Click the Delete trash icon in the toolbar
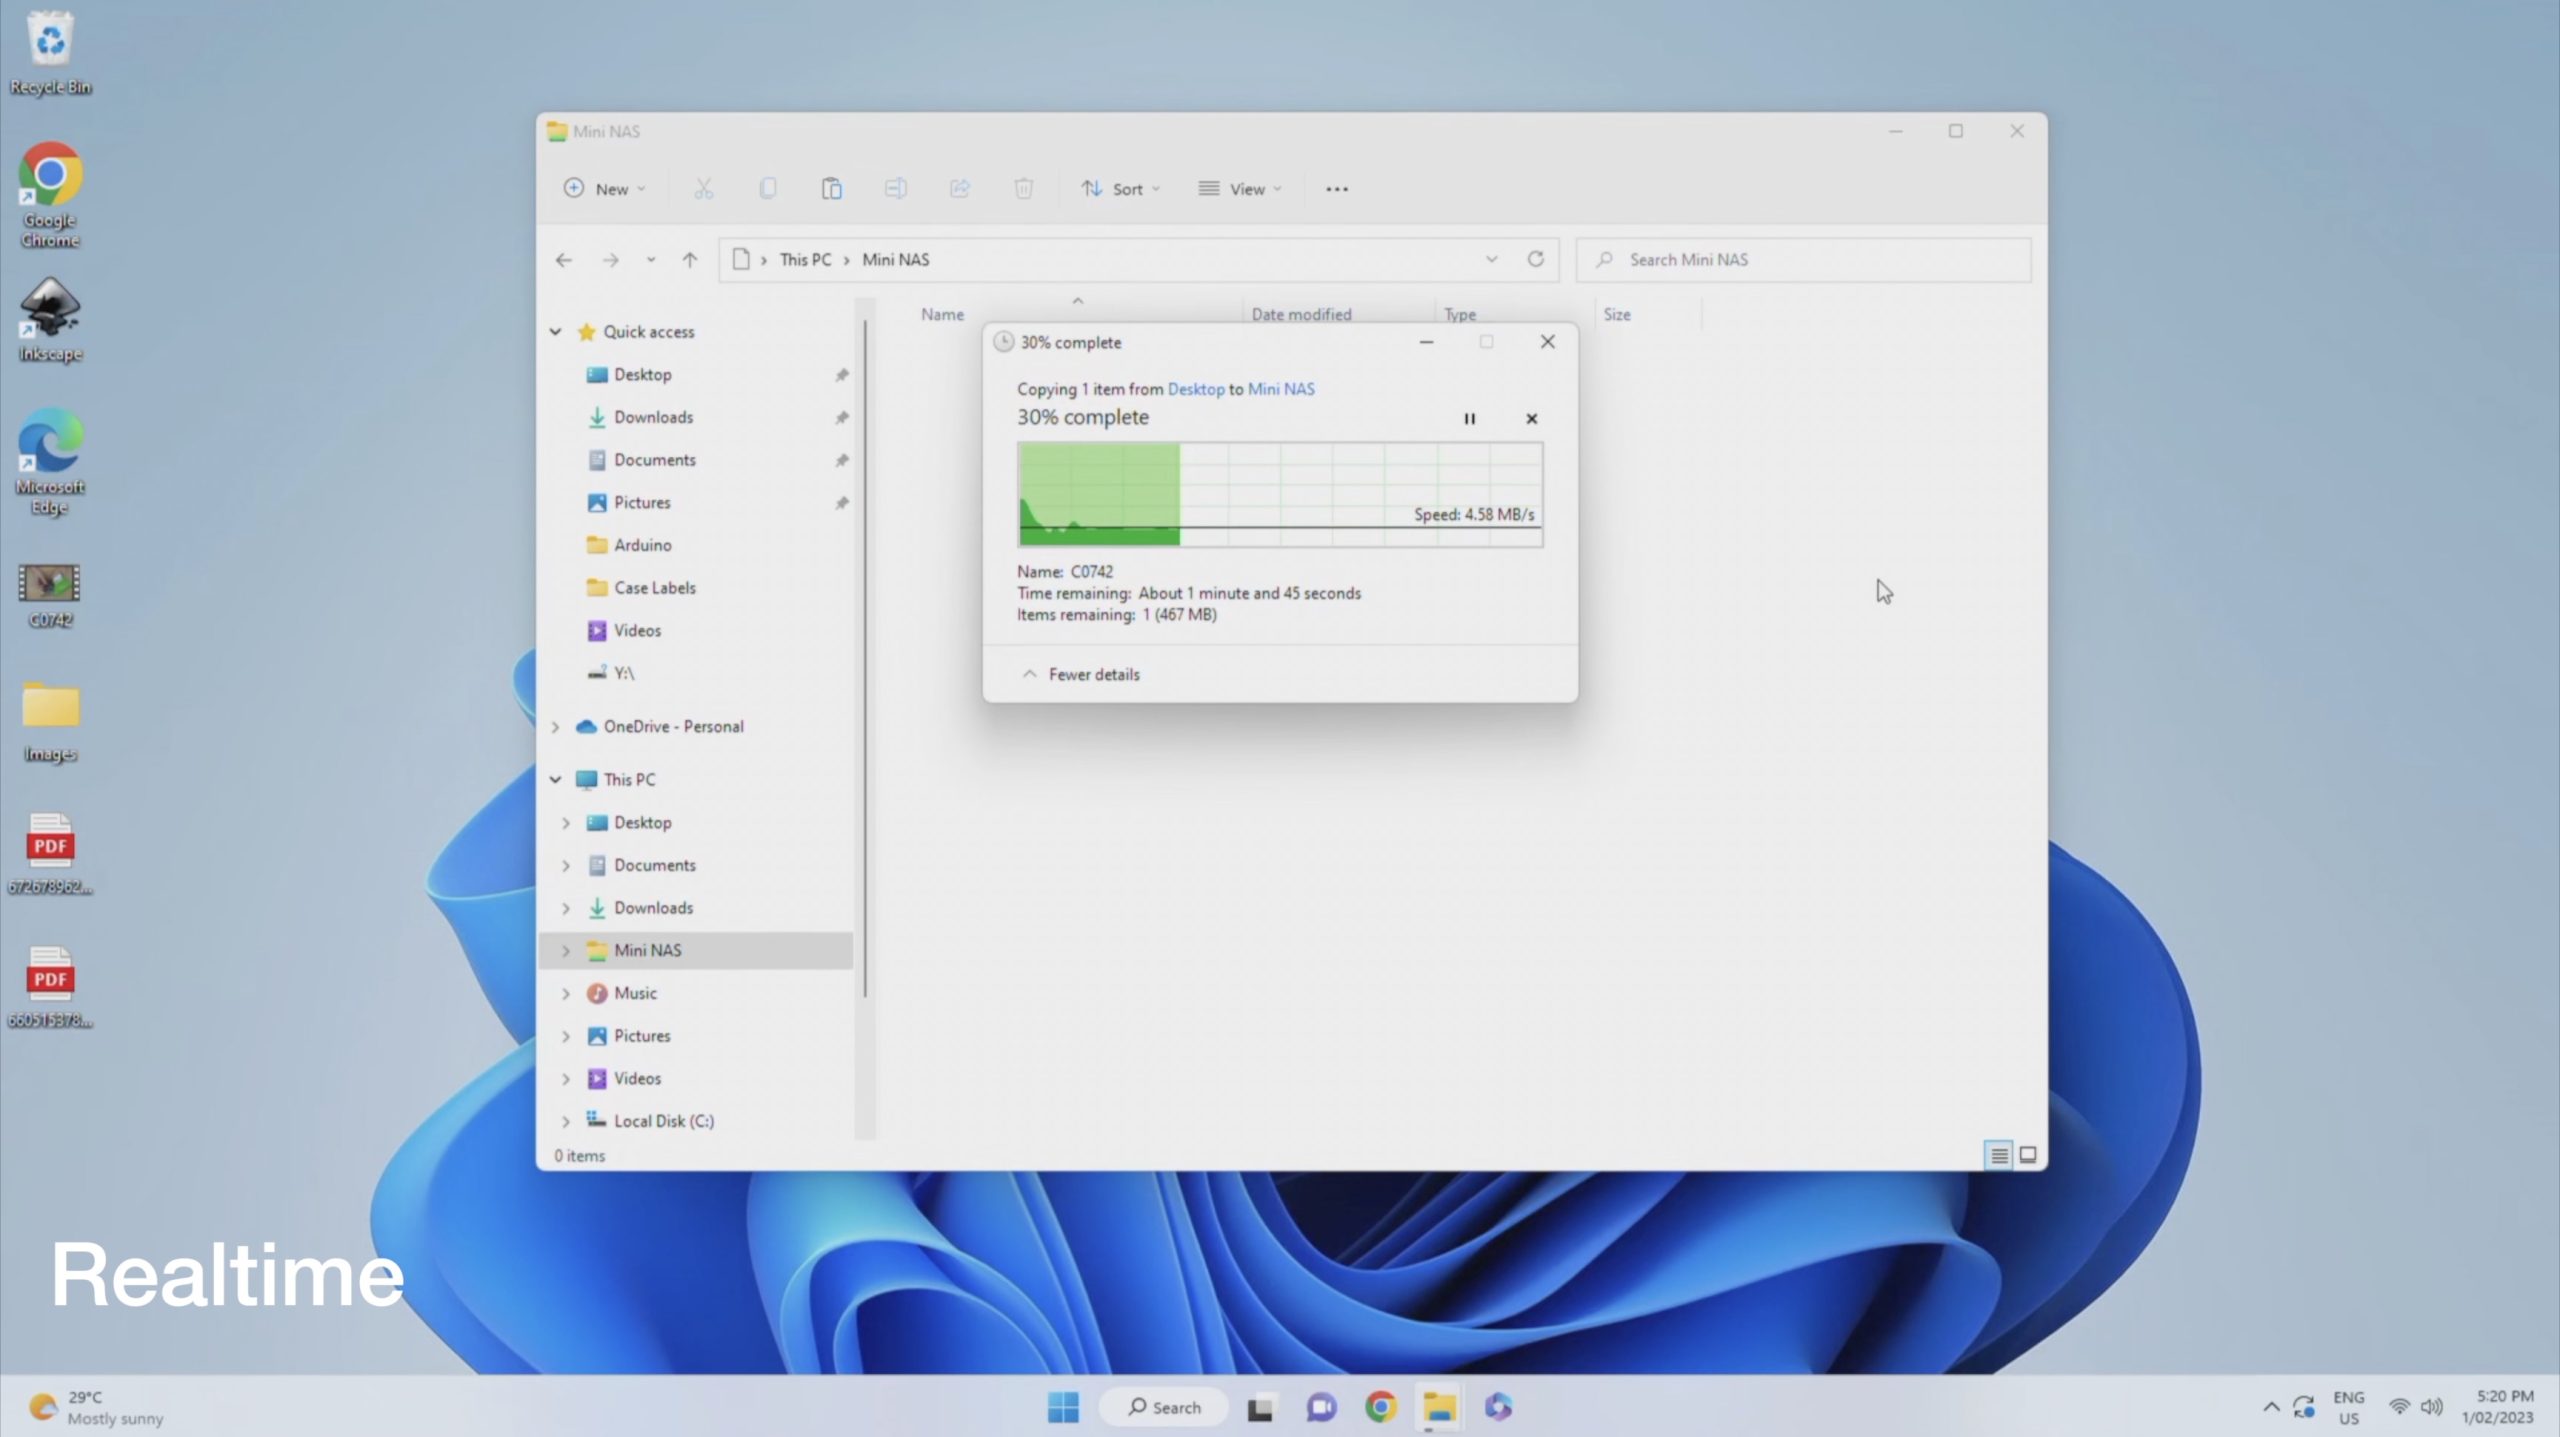 pyautogui.click(x=1023, y=188)
